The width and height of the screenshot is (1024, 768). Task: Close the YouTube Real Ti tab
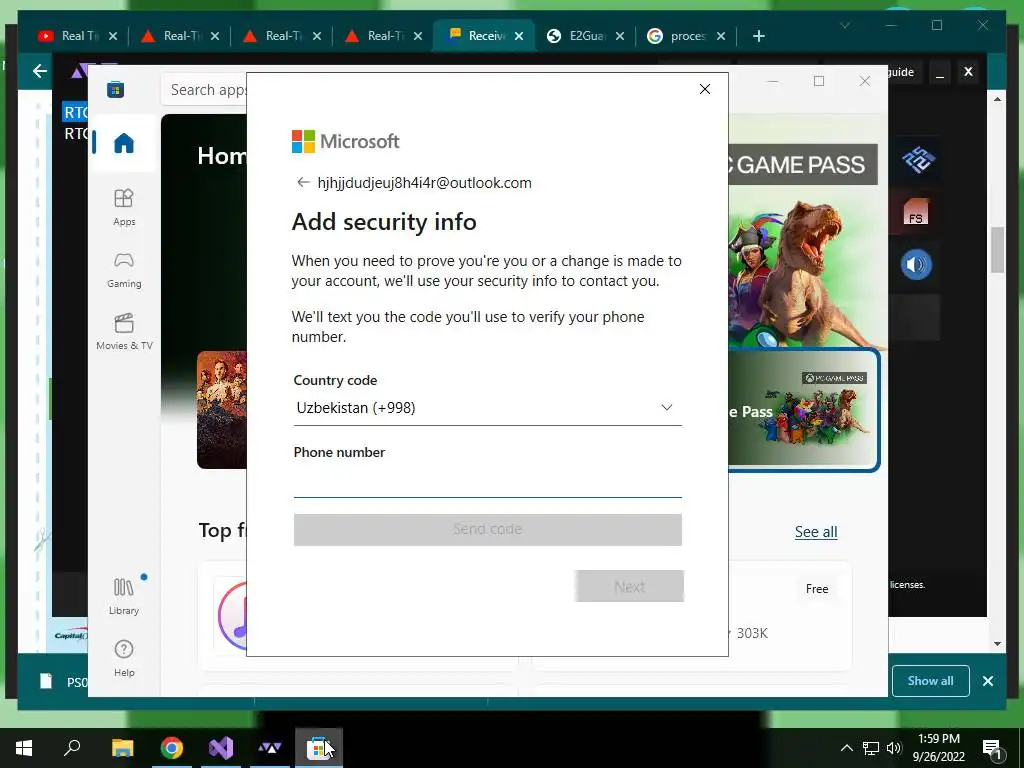tap(113, 36)
